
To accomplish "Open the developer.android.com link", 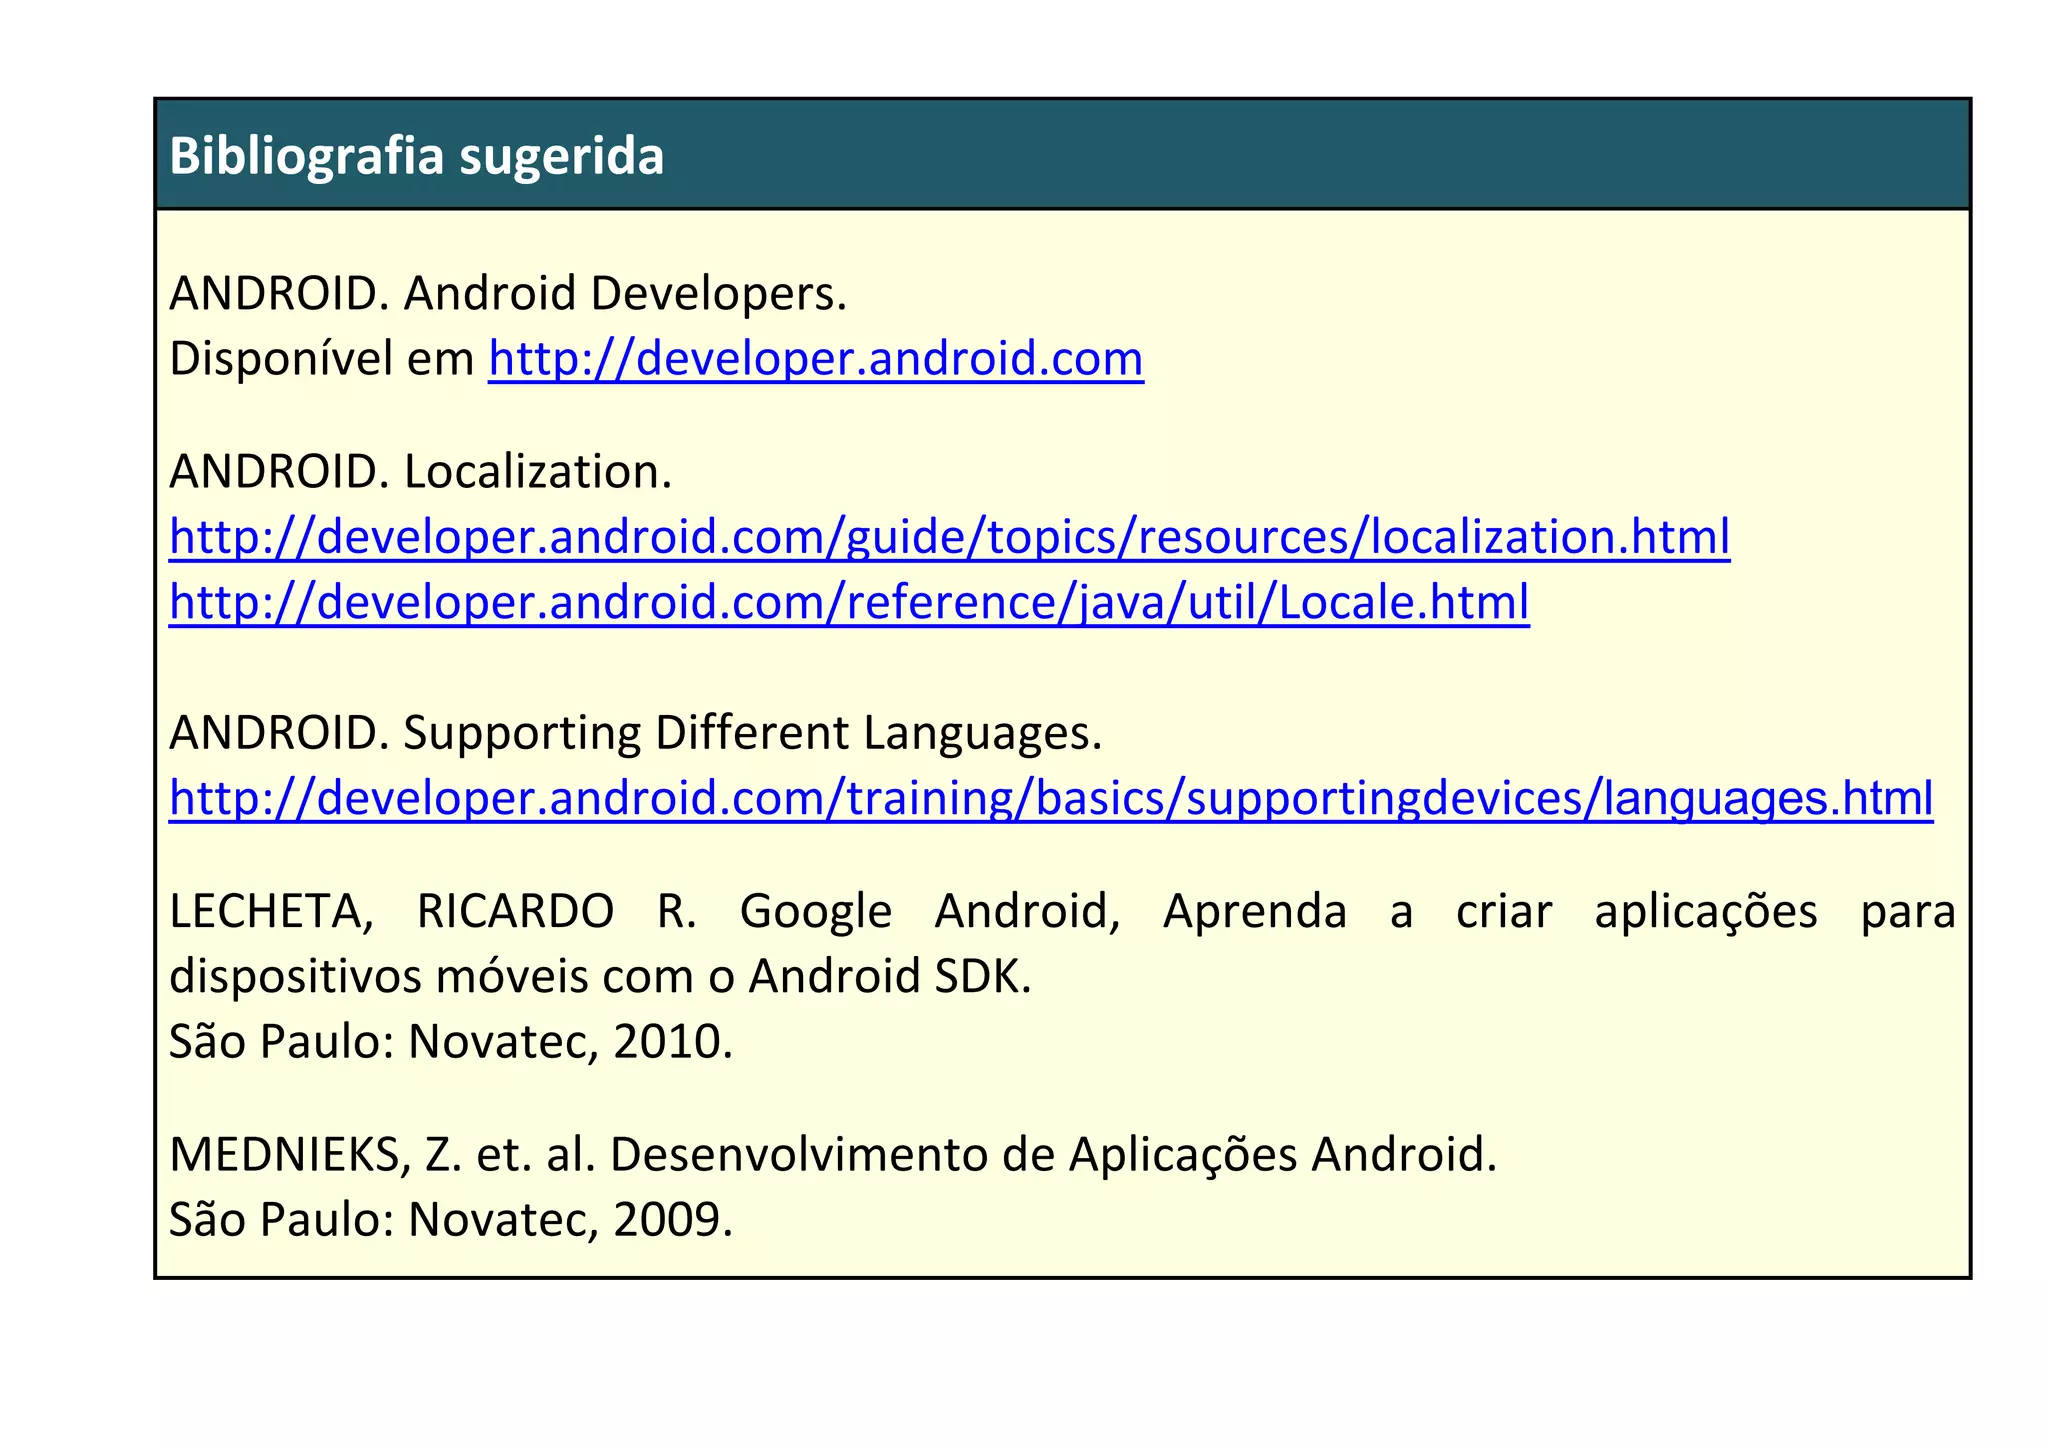I will 816,359.
